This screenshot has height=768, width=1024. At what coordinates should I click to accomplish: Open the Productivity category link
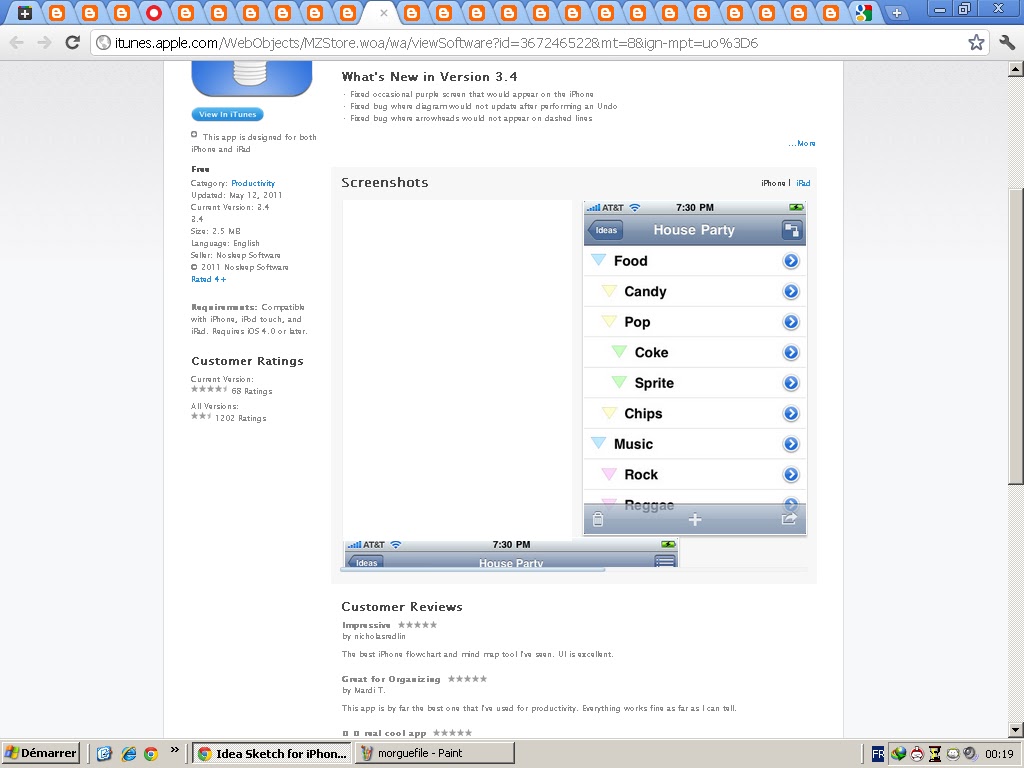(253, 184)
